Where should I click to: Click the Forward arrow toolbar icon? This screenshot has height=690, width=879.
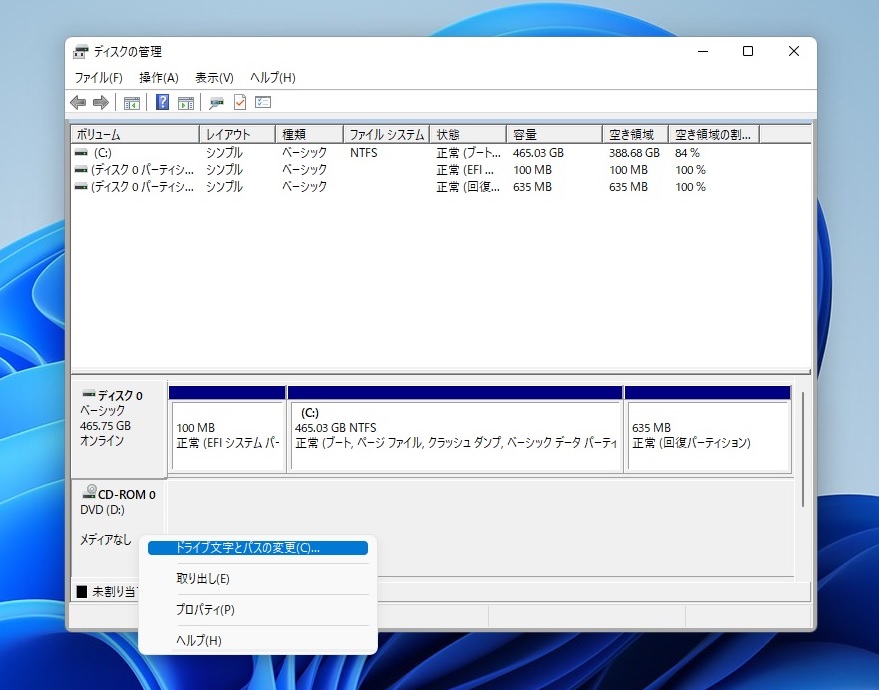100,103
